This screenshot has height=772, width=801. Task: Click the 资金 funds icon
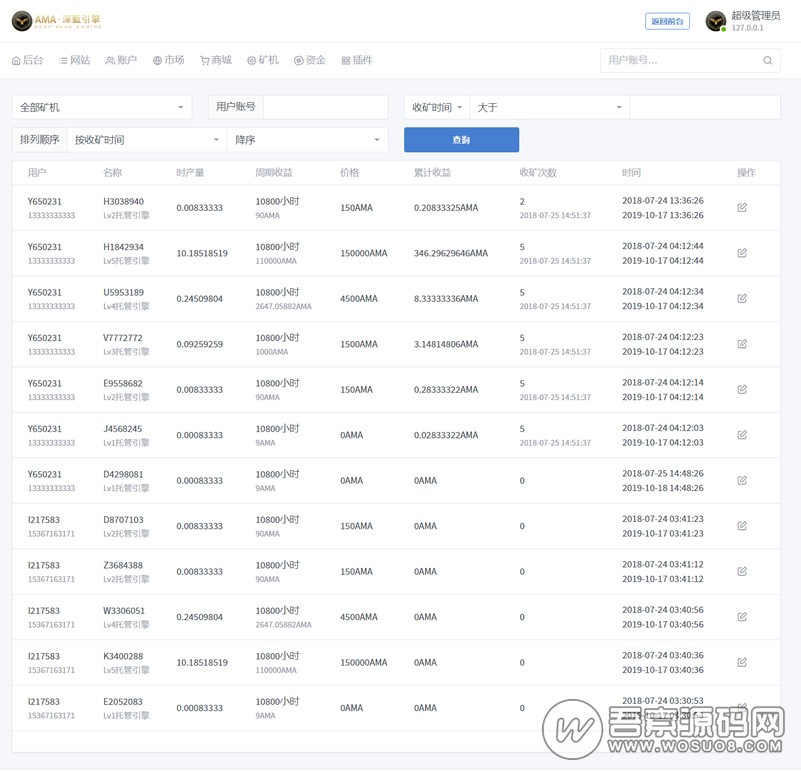coord(310,60)
